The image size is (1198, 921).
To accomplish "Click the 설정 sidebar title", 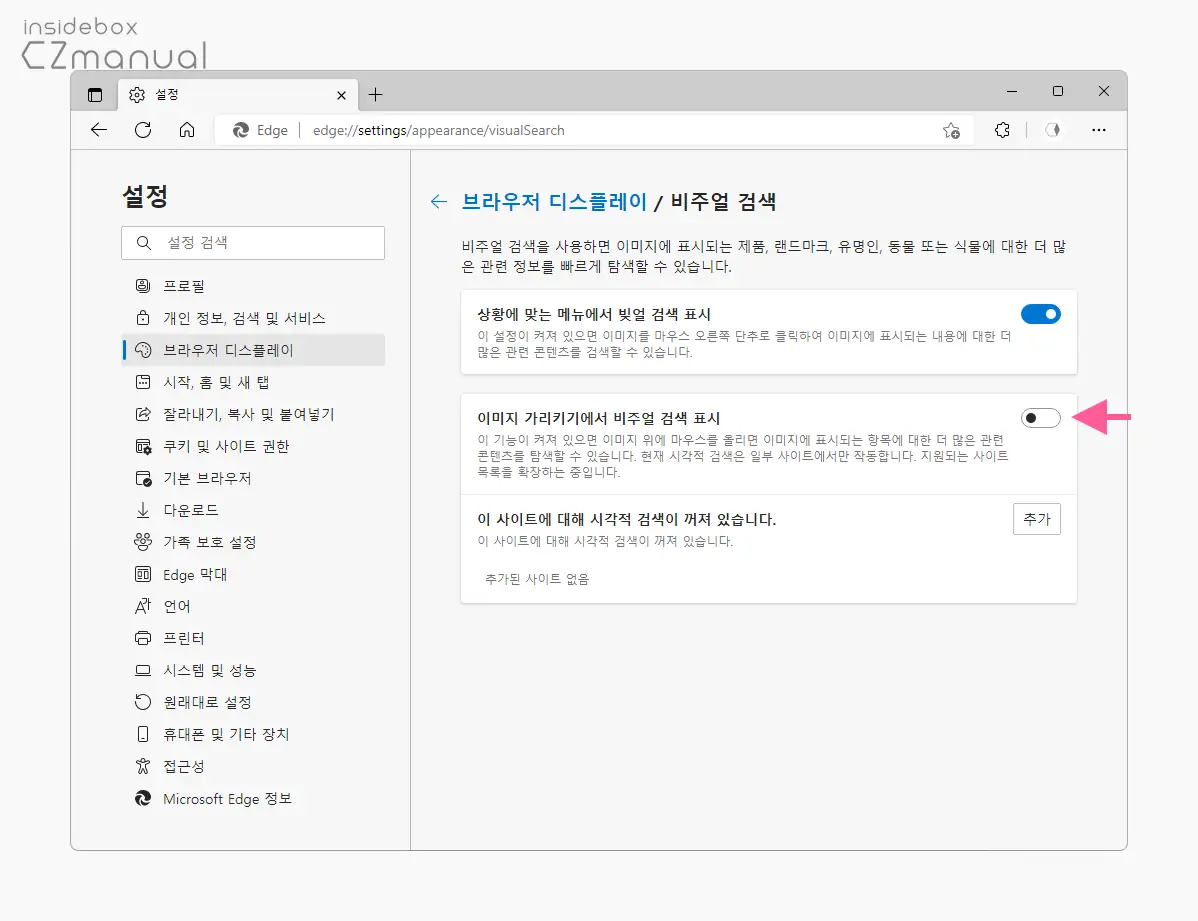I will 145,196.
